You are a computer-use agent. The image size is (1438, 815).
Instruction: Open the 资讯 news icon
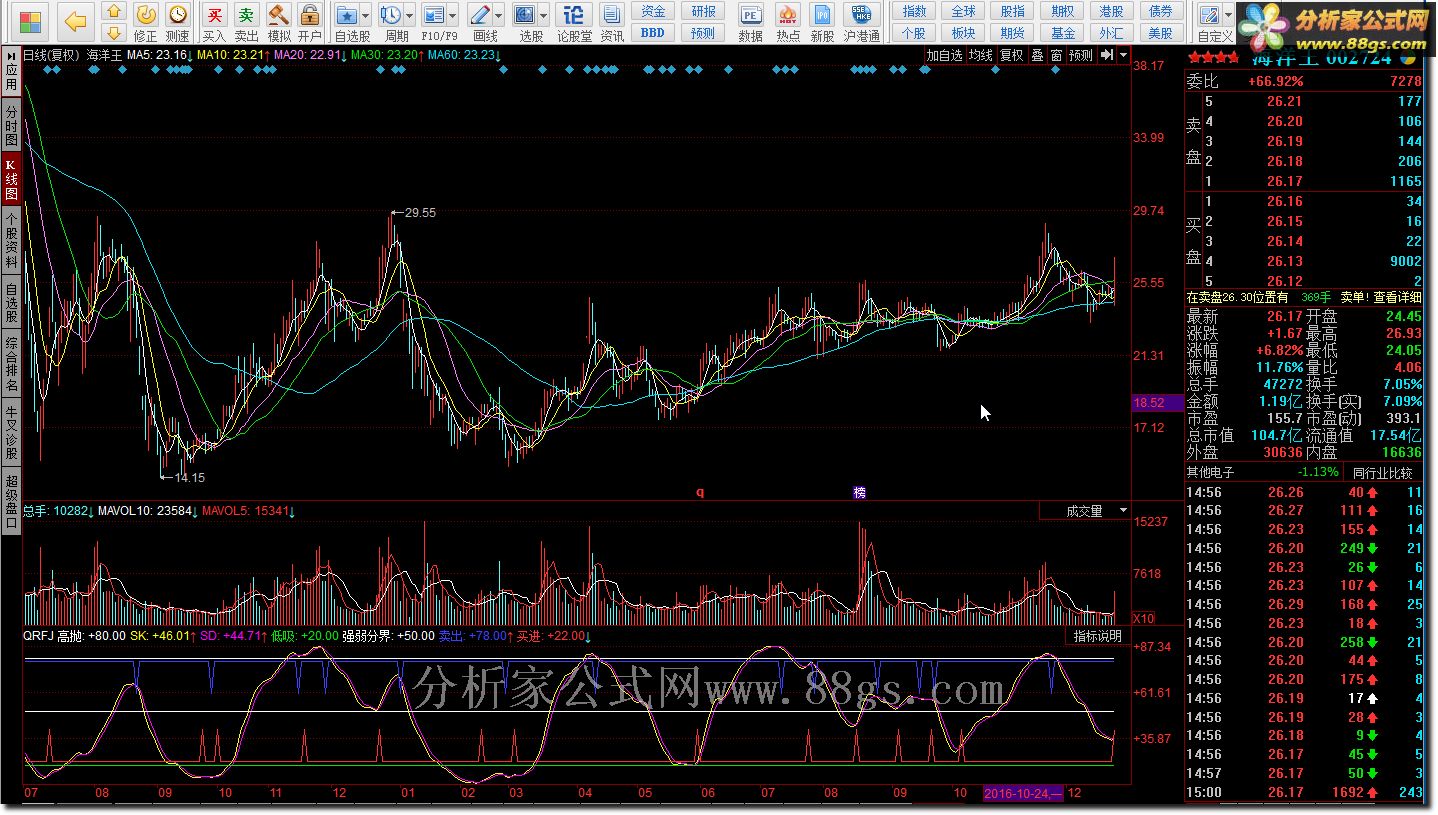(x=612, y=22)
